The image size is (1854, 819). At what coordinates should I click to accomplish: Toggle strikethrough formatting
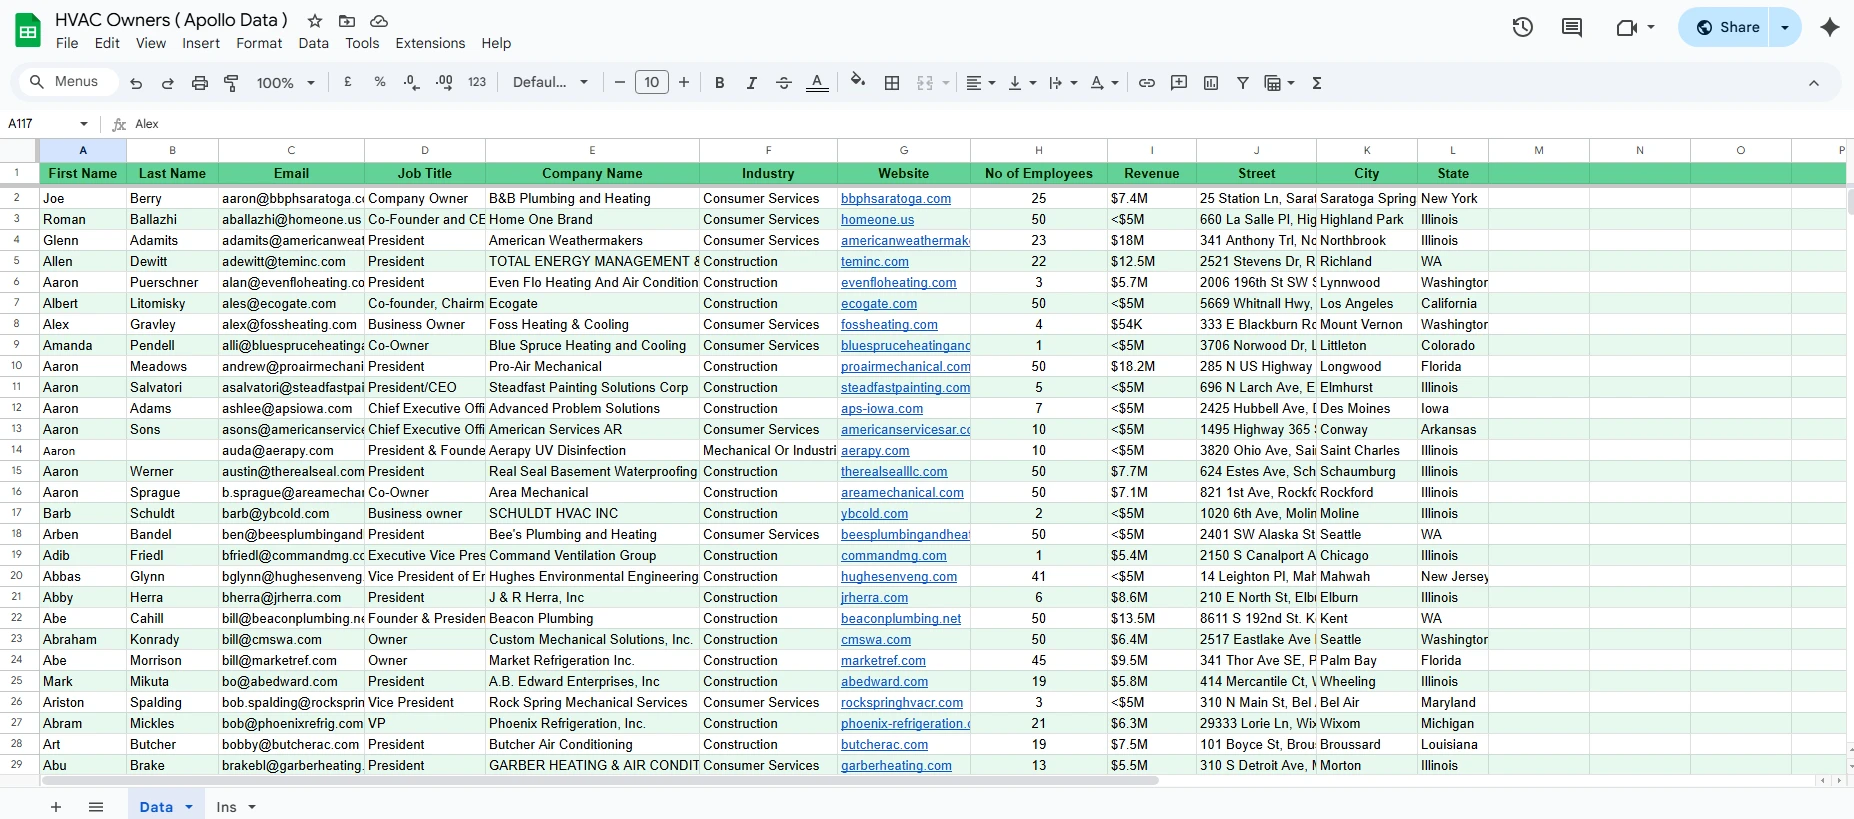784,83
